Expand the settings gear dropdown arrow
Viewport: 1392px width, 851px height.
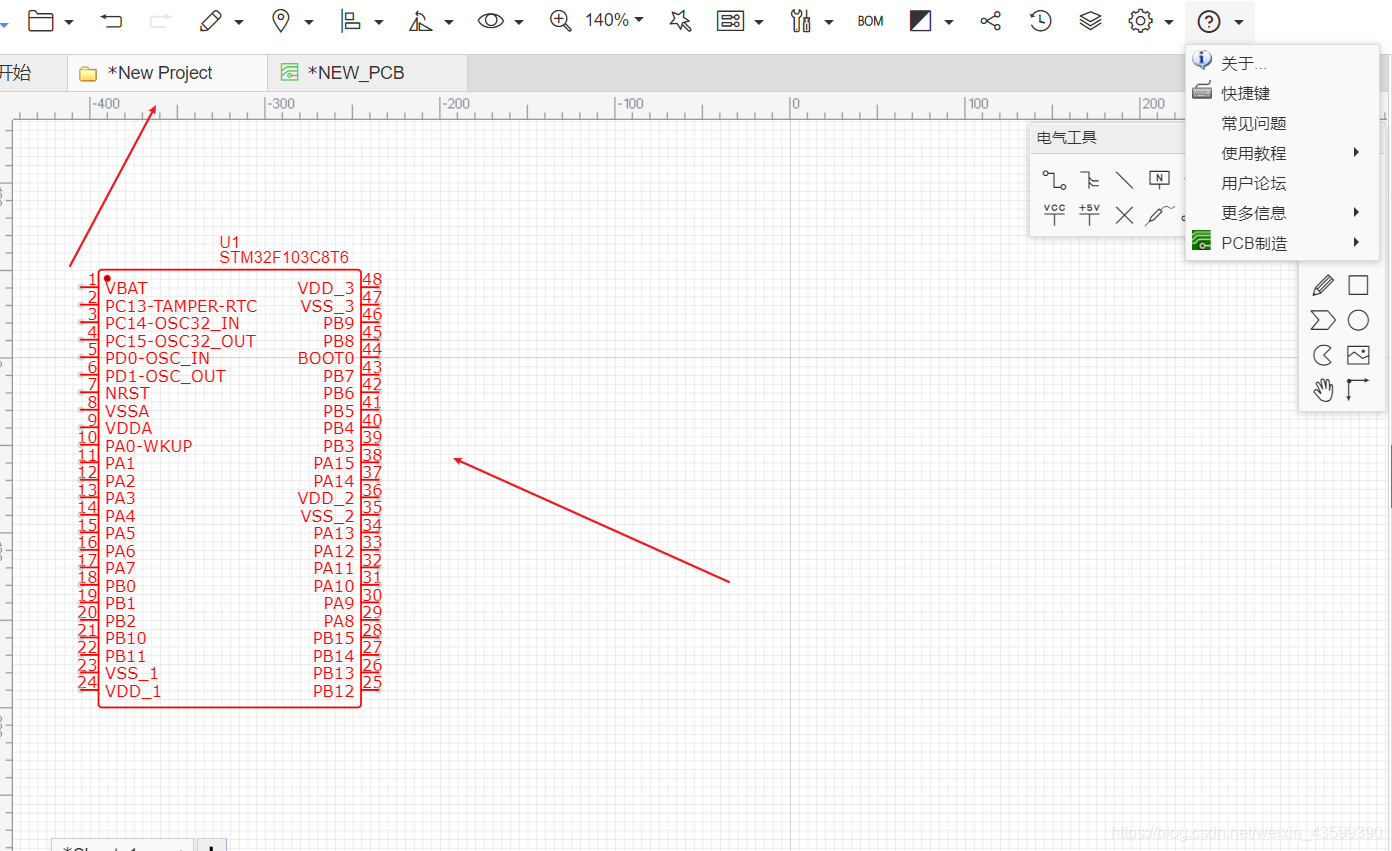1169,22
